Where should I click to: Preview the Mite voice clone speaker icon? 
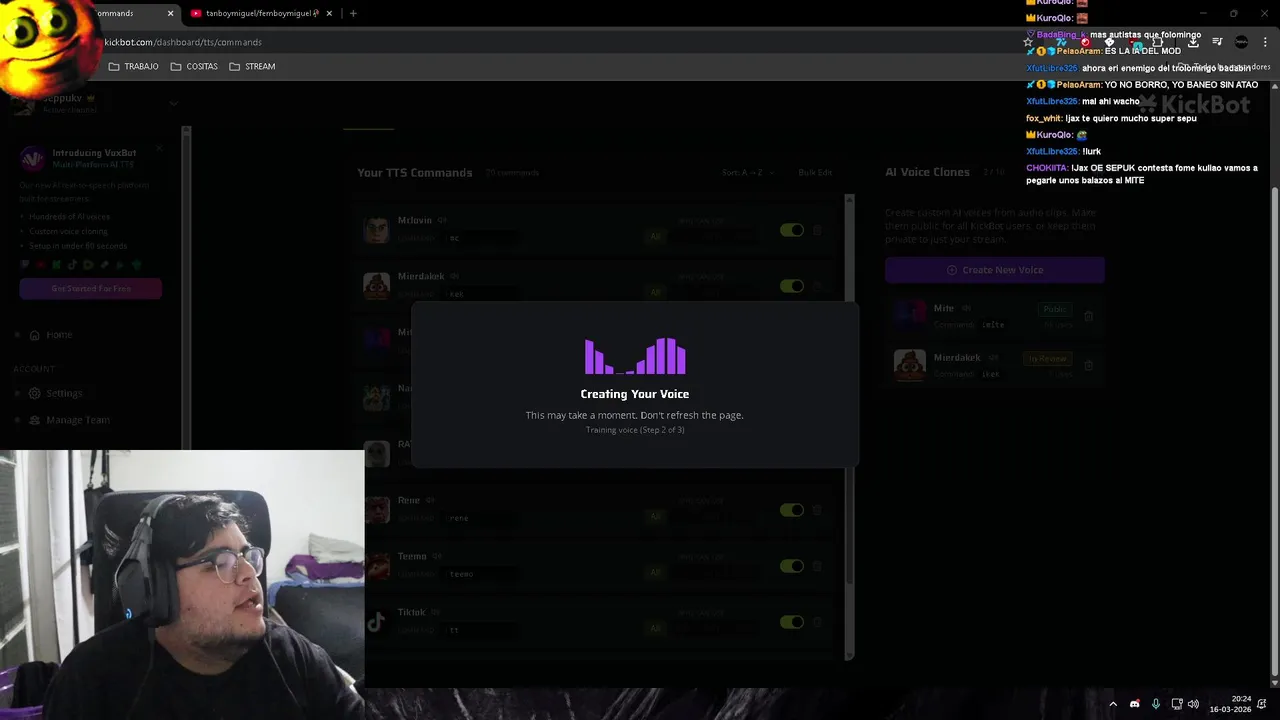point(966,308)
